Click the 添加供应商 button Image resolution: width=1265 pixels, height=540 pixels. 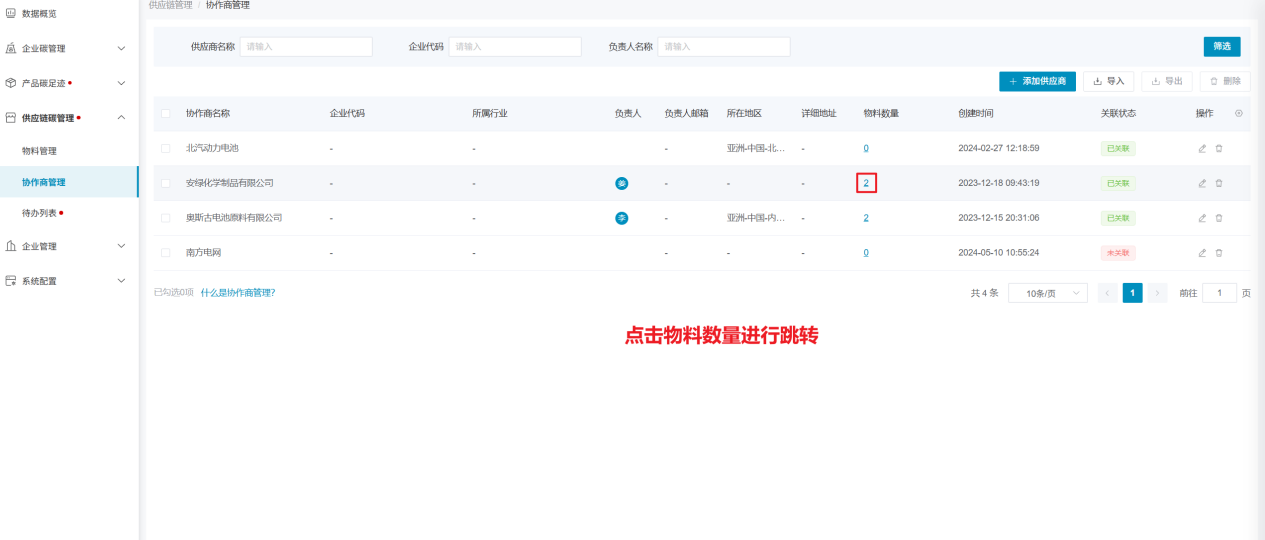click(1037, 81)
